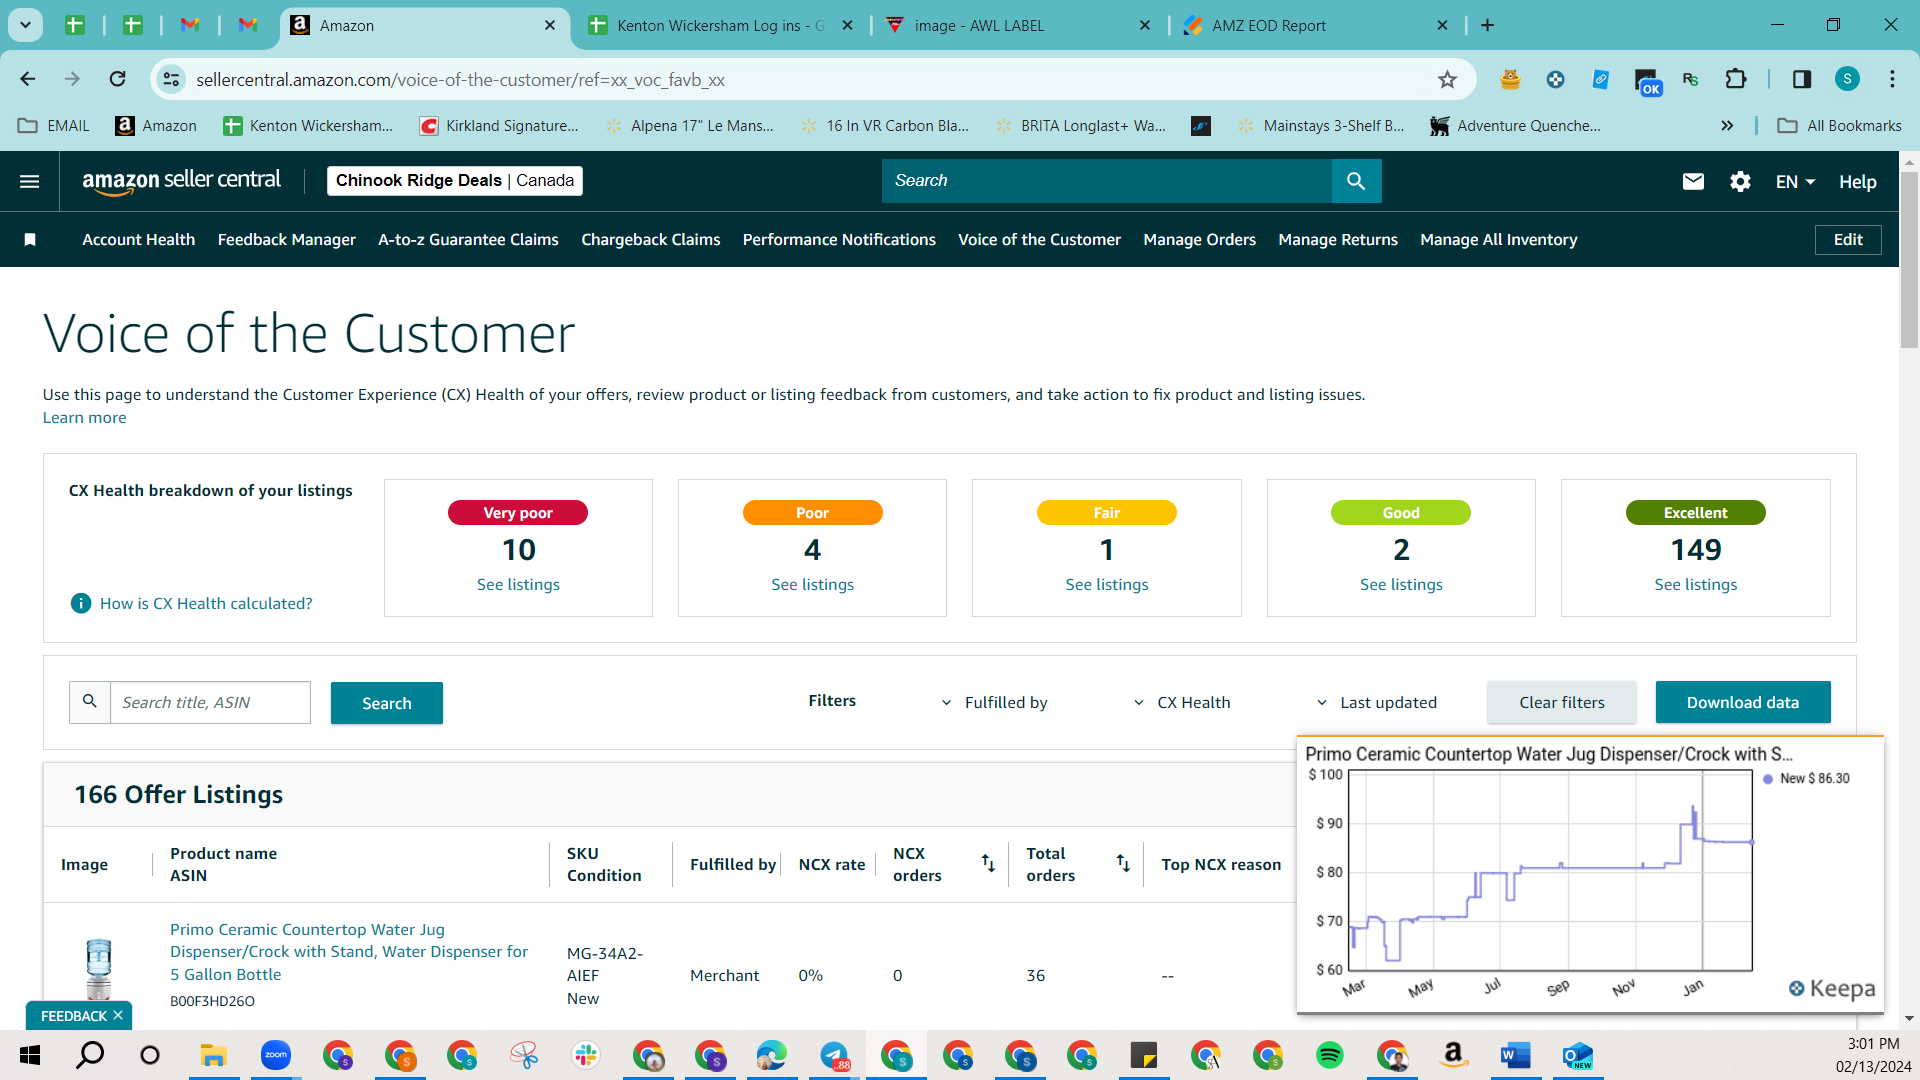Expand the CX Health filter dropdown
Image resolution: width=1920 pixels, height=1080 pixels.
[1181, 703]
